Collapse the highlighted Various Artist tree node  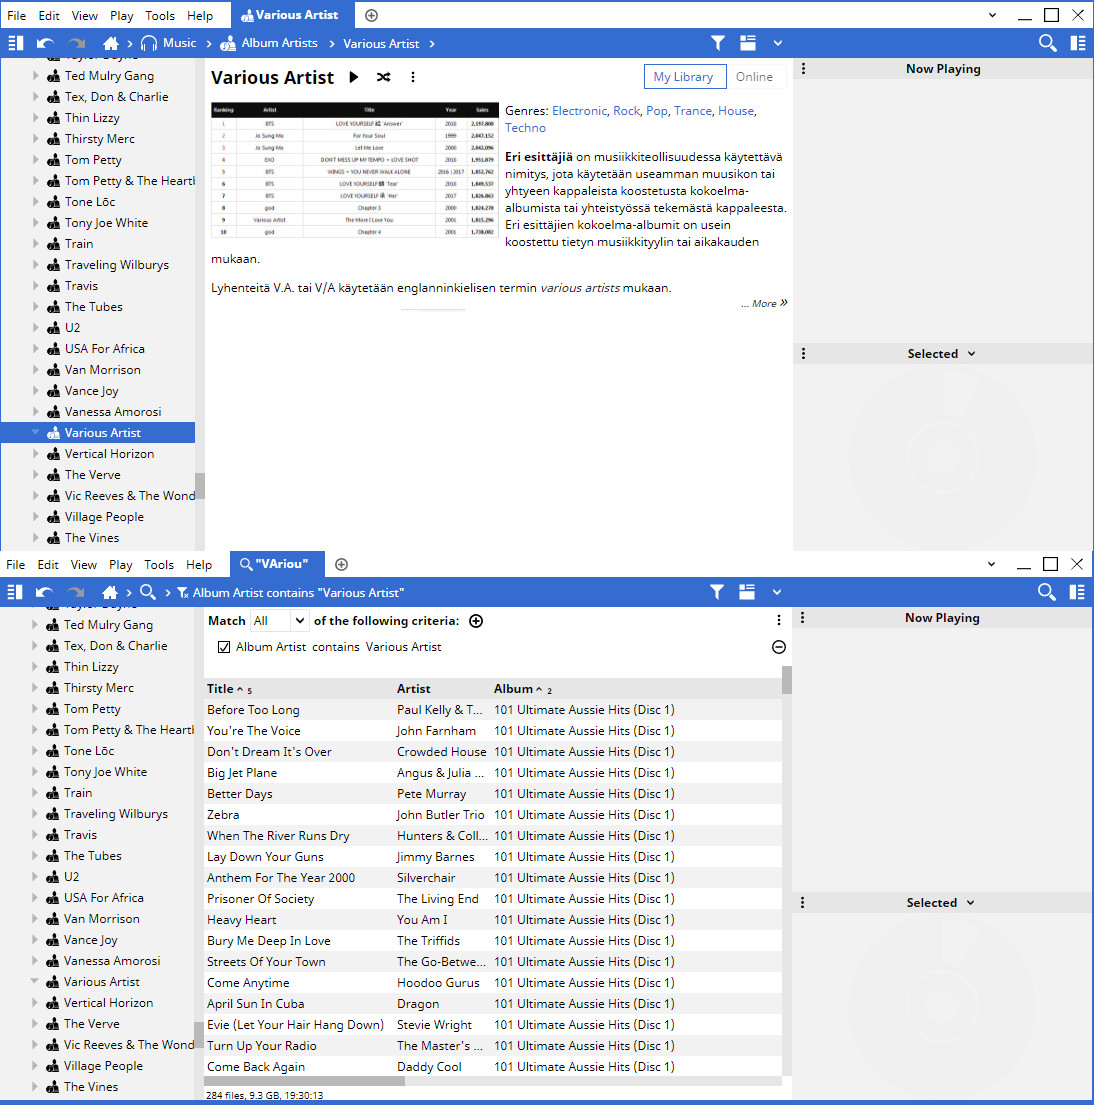click(36, 433)
